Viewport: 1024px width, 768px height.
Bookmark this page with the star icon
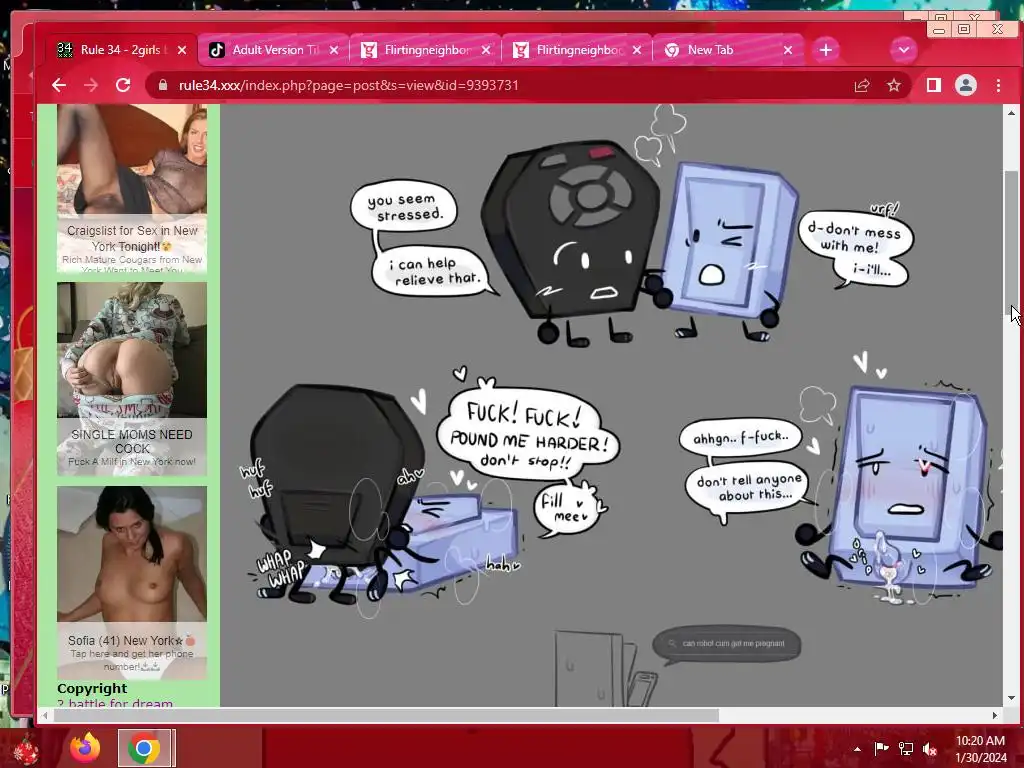click(893, 85)
